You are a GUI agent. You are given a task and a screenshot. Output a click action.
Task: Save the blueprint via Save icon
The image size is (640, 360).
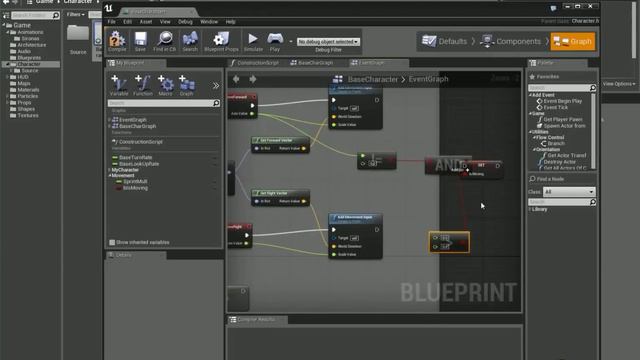point(140,41)
